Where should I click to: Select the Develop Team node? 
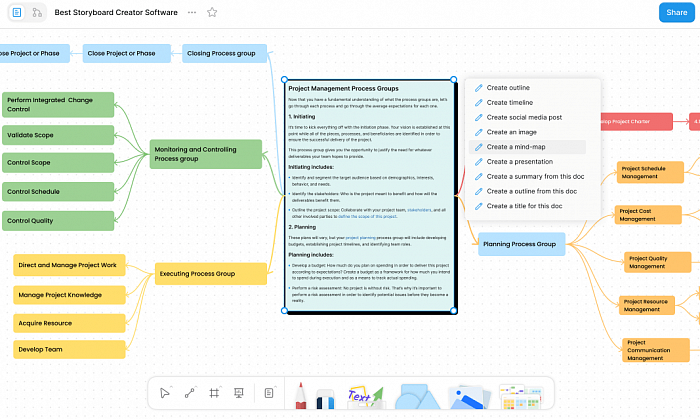(x=69, y=349)
